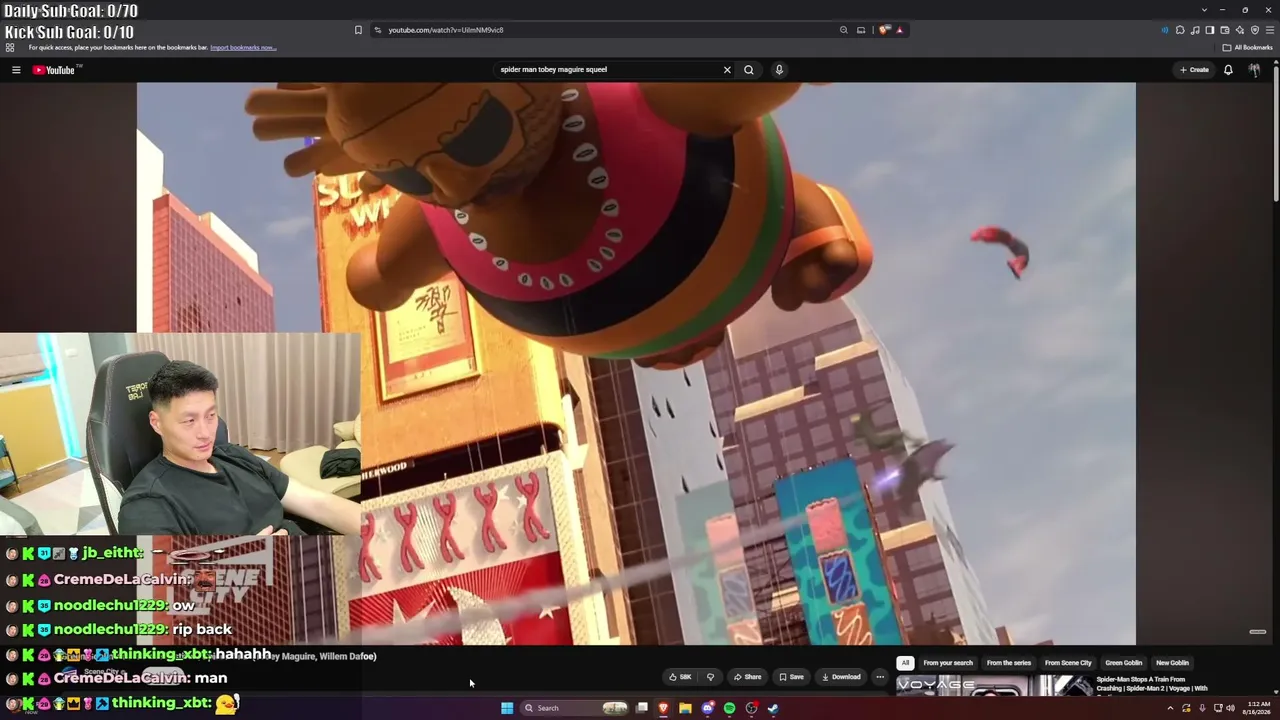Viewport: 1280px width, 720px height.
Task: Show hidden system tray icons
Action: pyautogui.click(x=1170, y=708)
